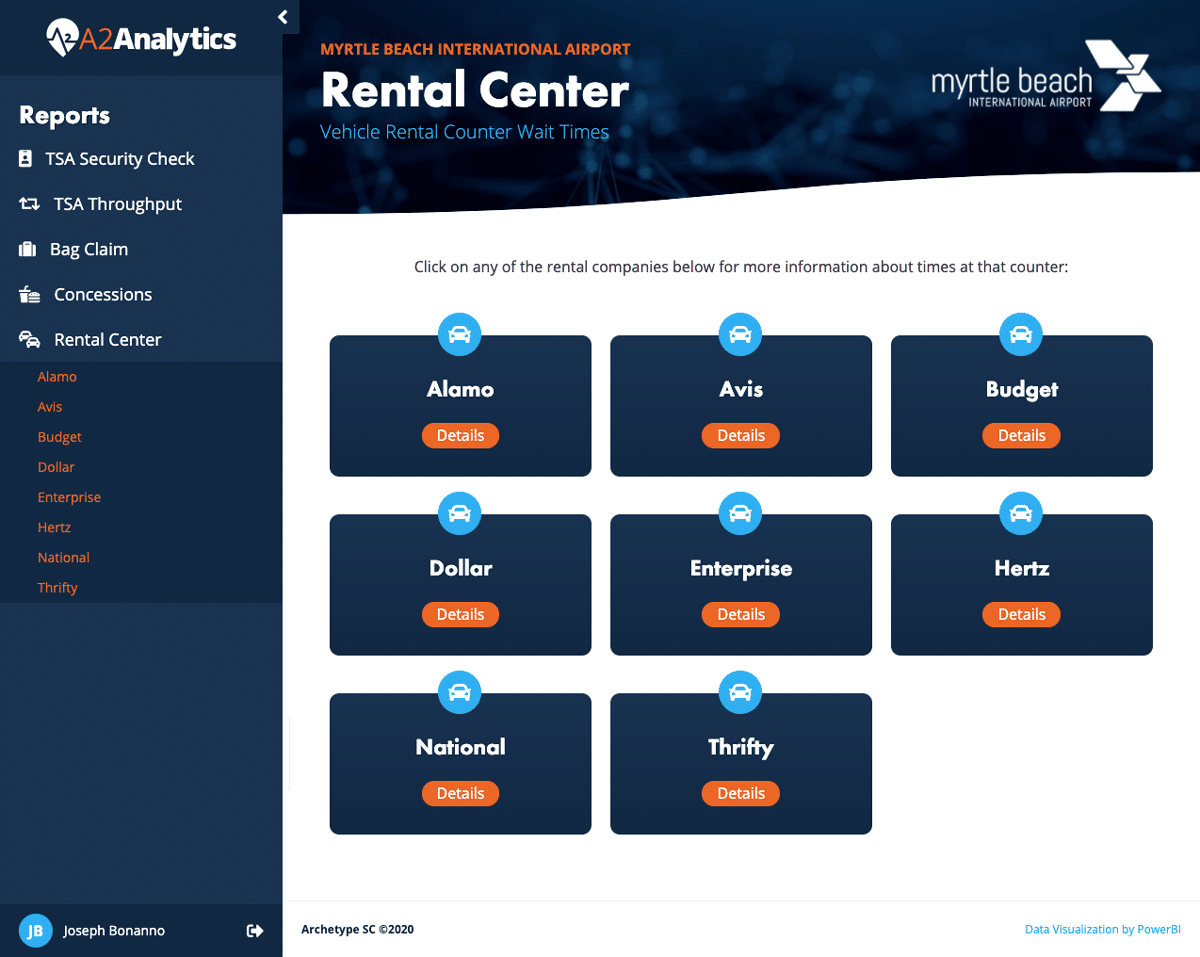This screenshot has height=957, width=1200.
Task: Click the Avis card title
Action: 741,390
